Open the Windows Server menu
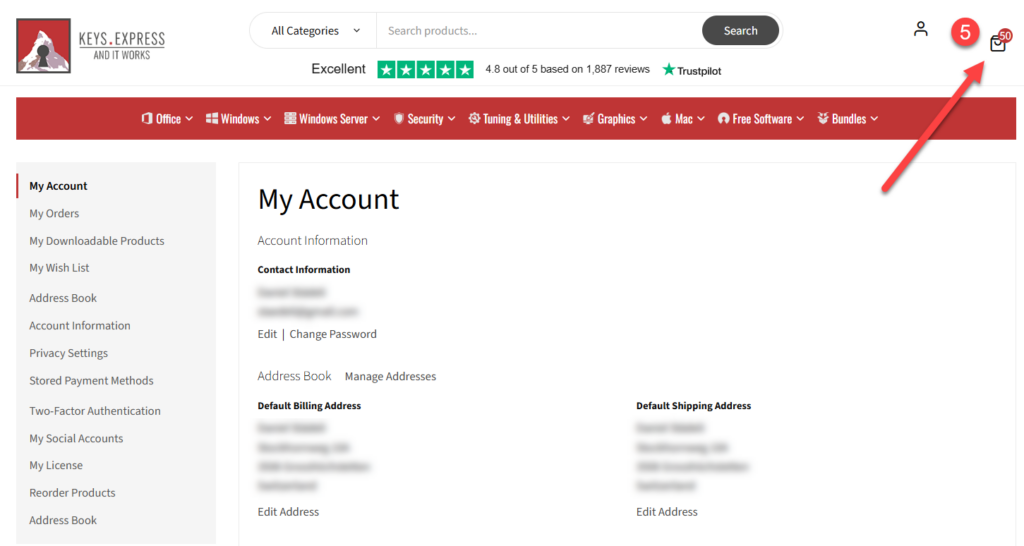The image size is (1024, 546). pos(332,119)
